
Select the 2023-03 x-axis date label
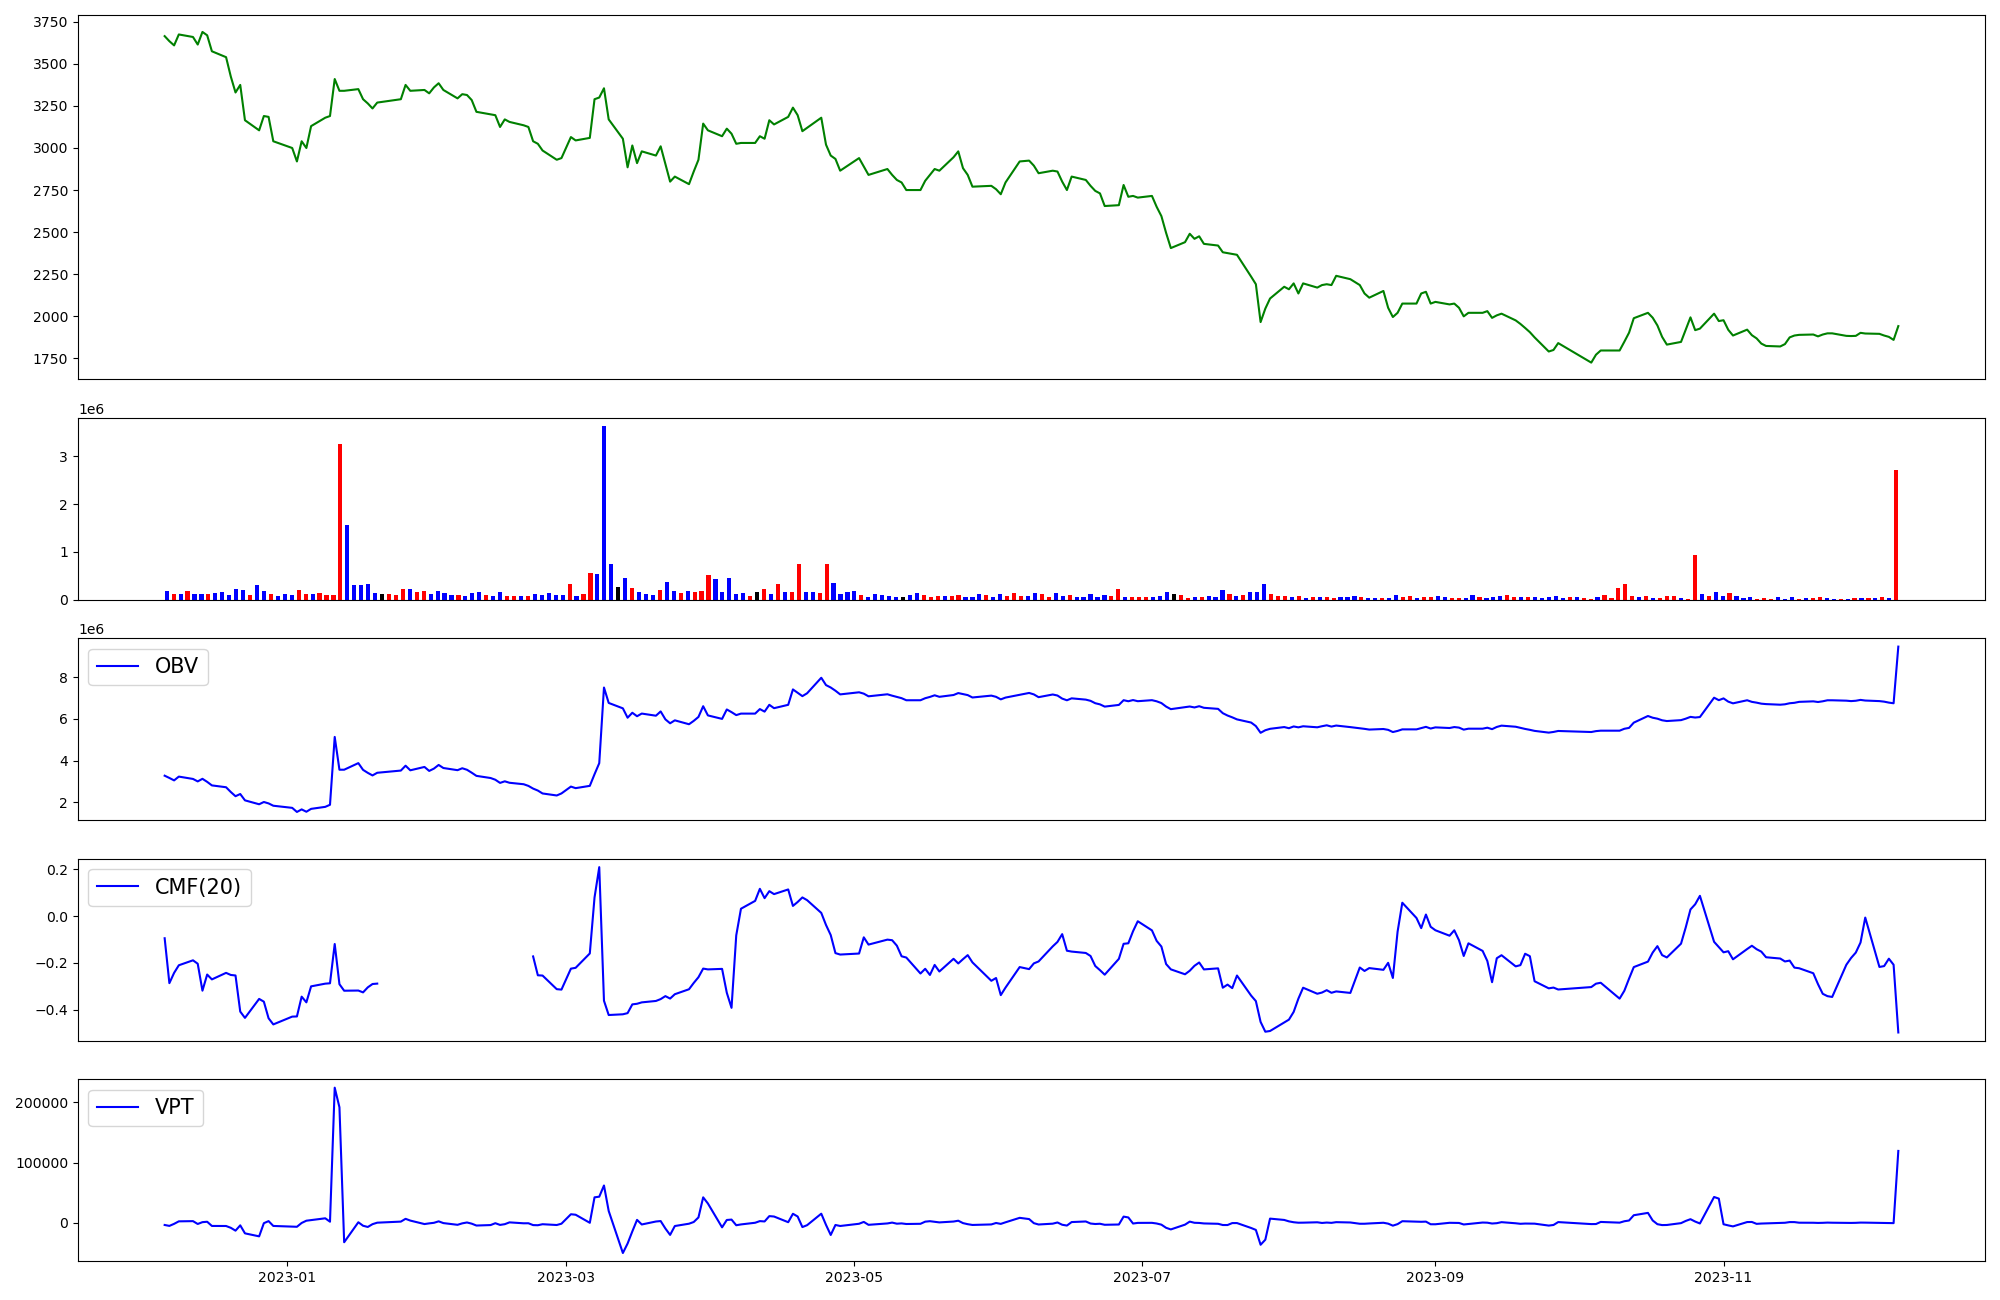[566, 1277]
